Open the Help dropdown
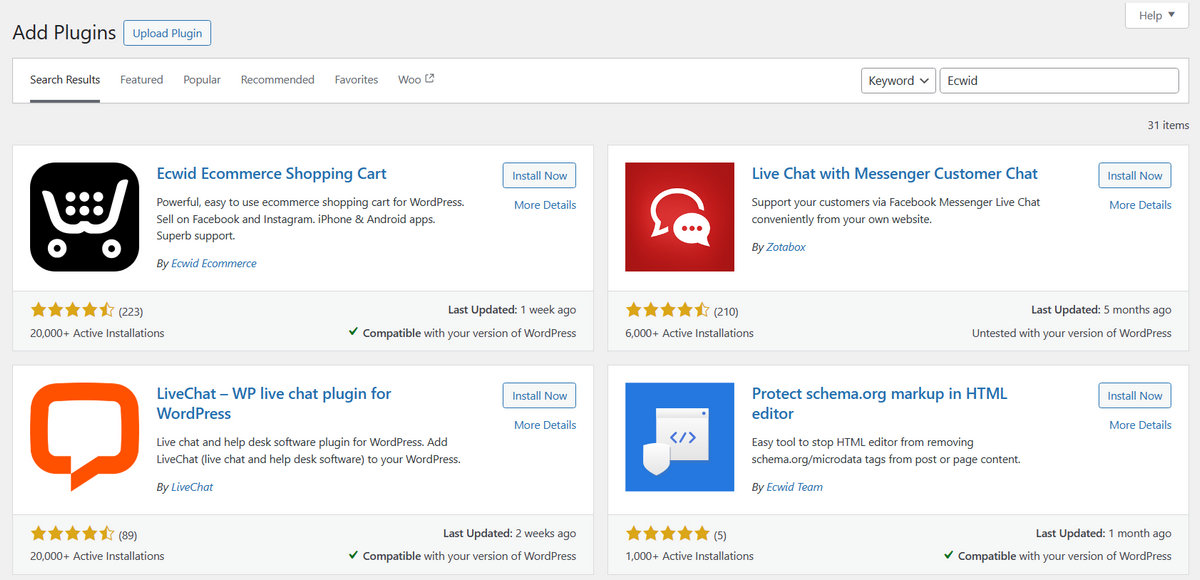 click(1157, 15)
